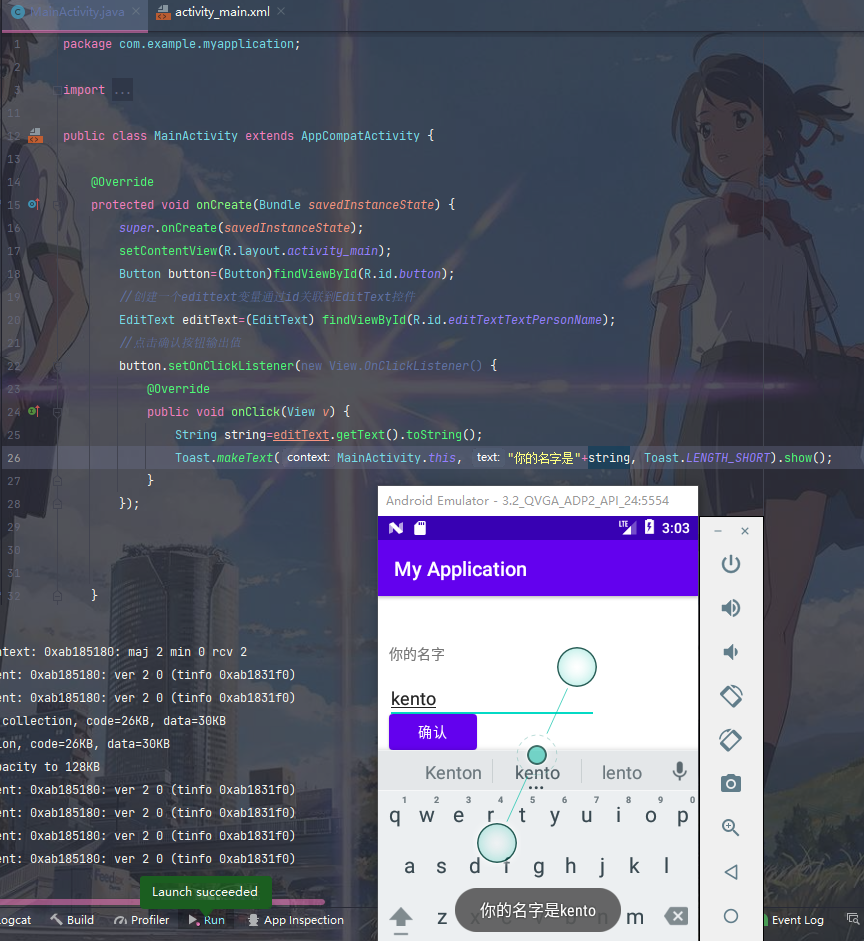Click the implements gutter icon on line 24
Viewport: 864px width, 941px height.
[x=34, y=411]
